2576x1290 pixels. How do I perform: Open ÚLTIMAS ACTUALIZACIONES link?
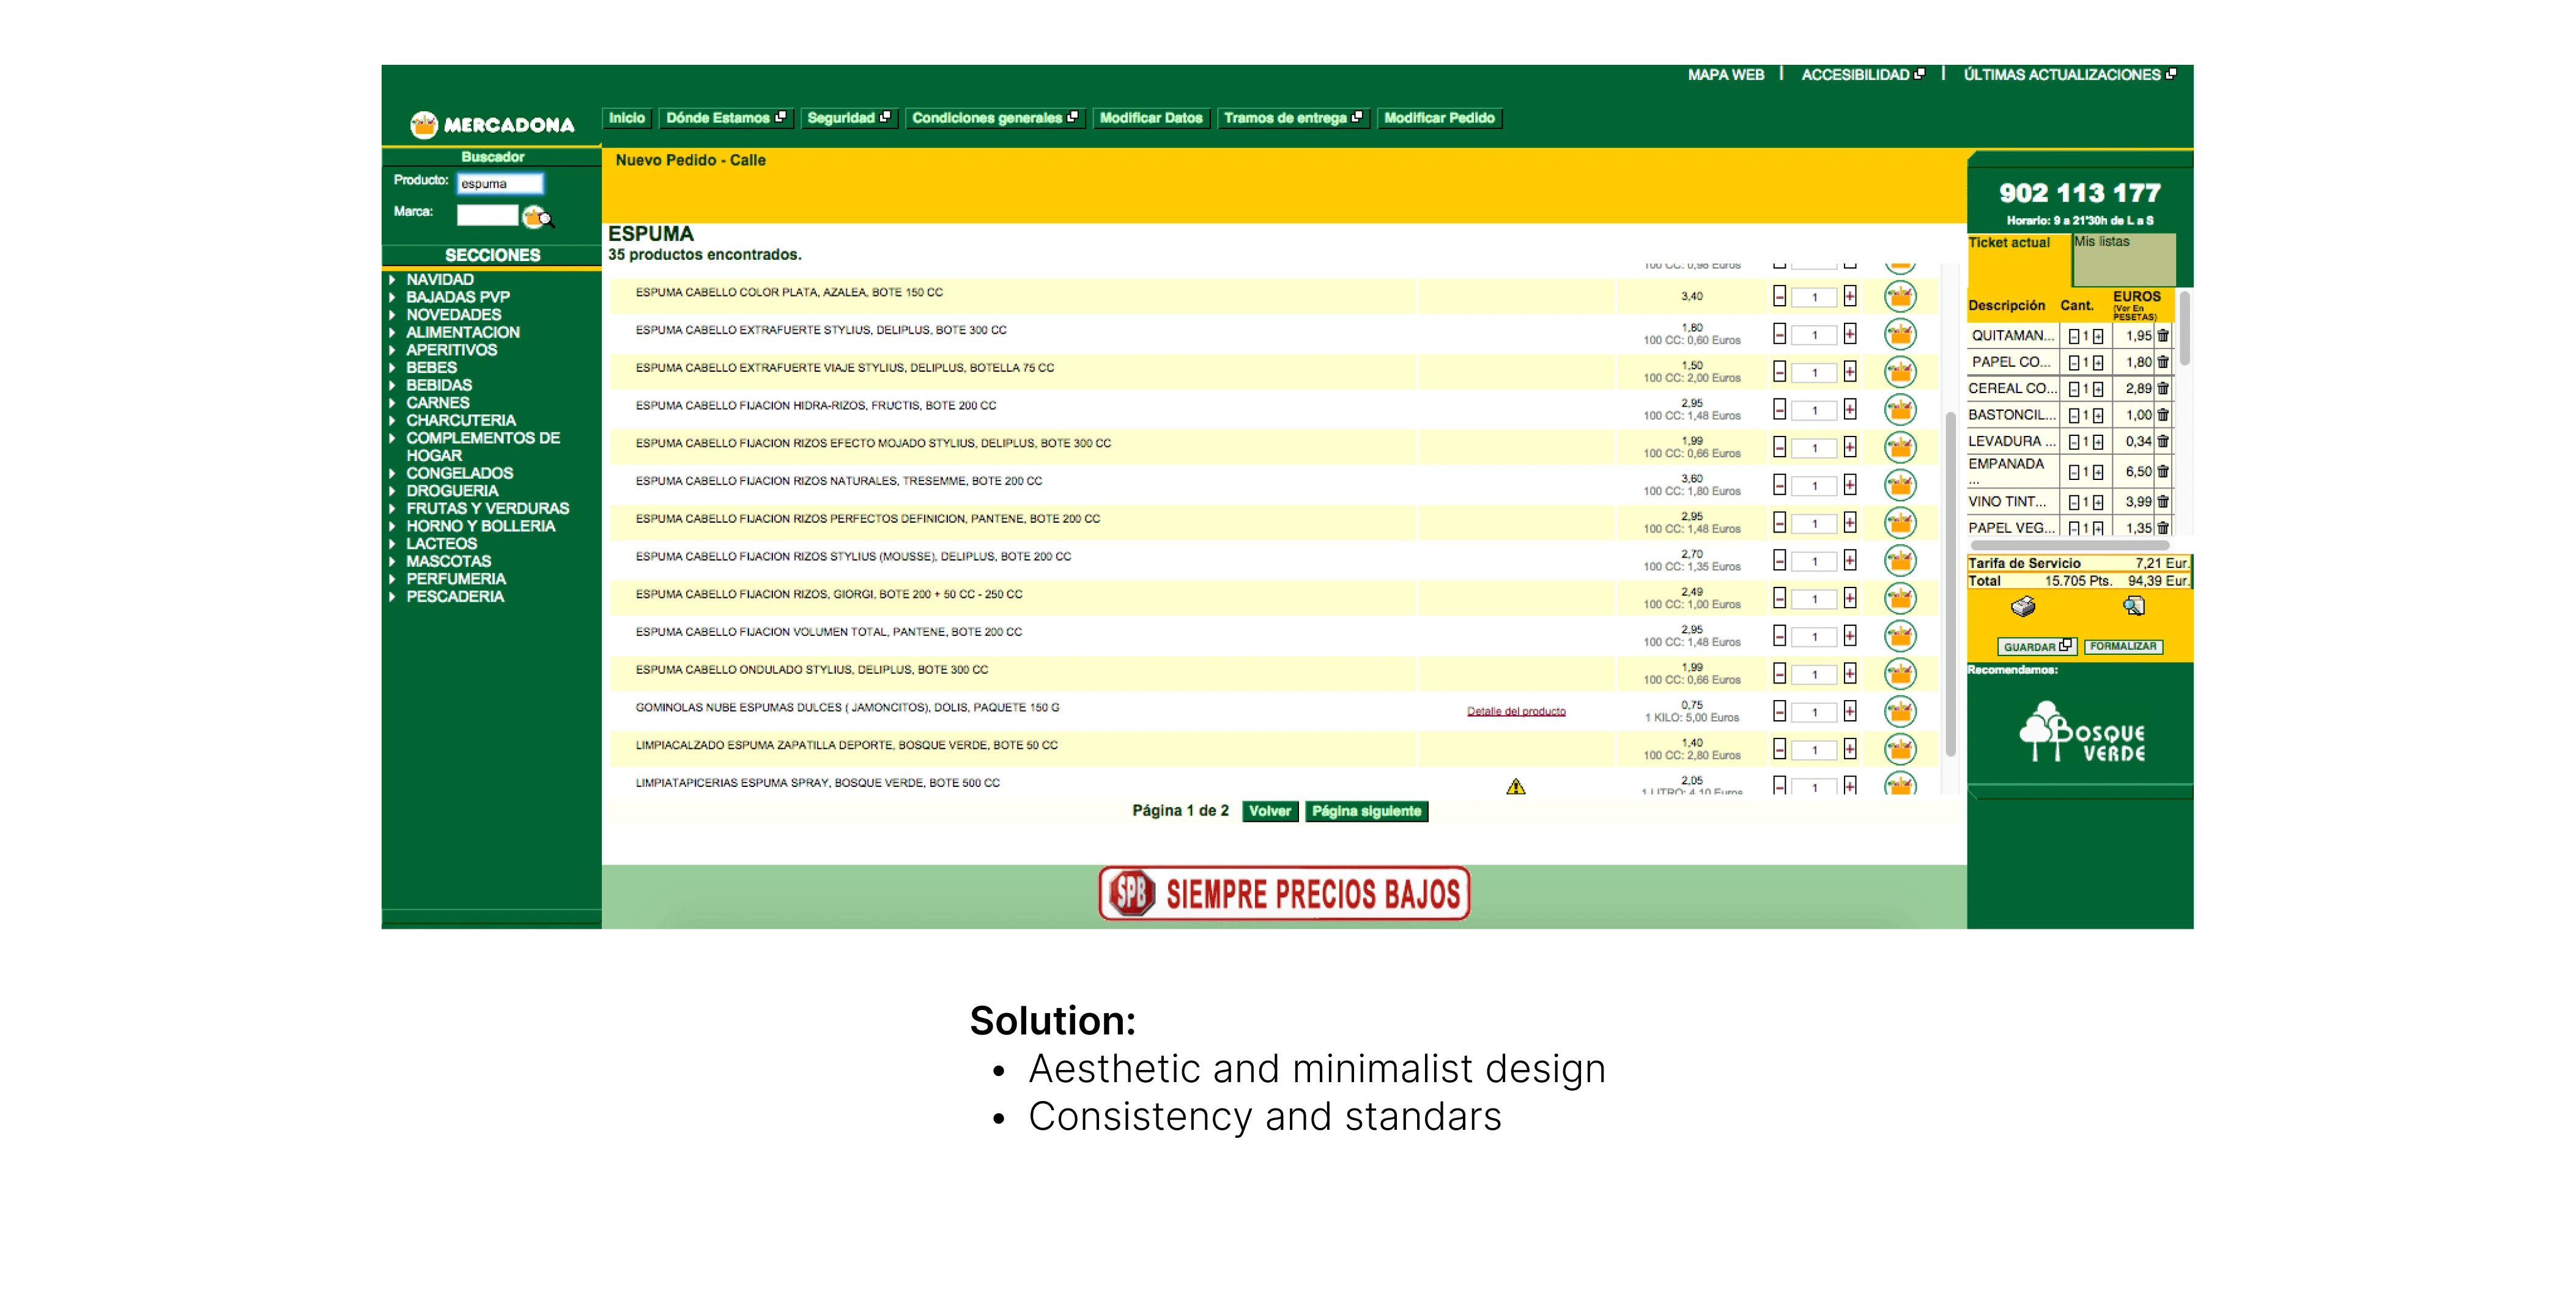pyautogui.click(x=2069, y=75)
